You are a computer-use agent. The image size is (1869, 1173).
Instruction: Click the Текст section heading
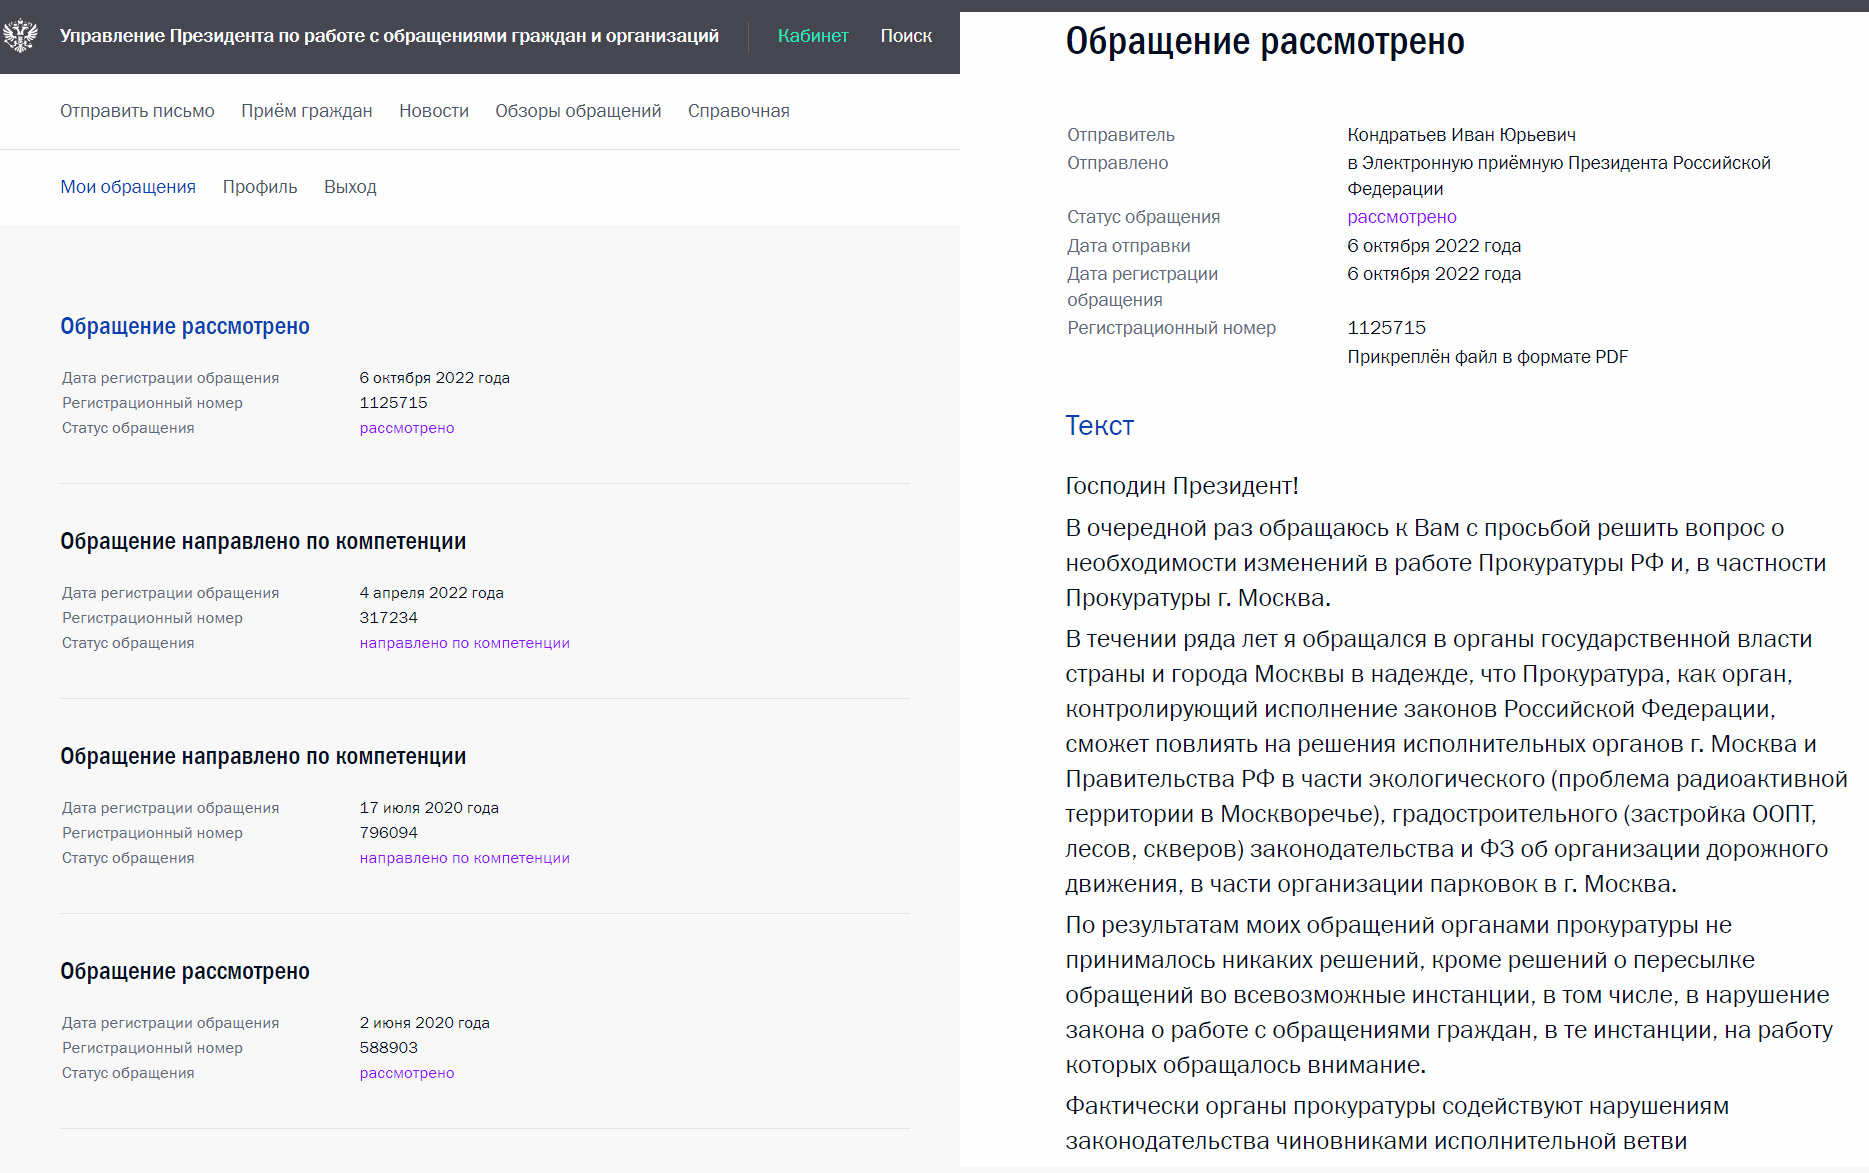[1100, 426]
